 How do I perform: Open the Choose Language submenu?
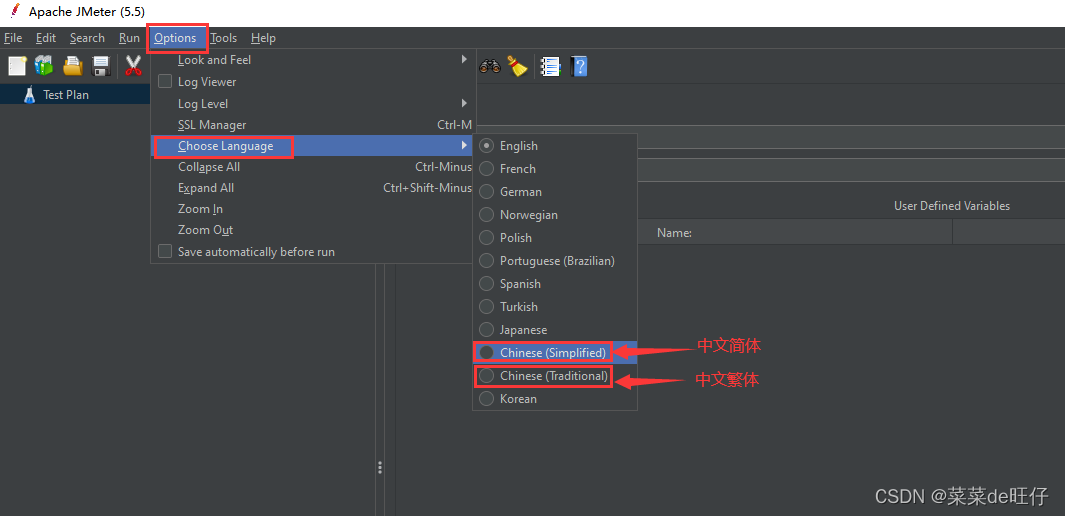(313, 146)
